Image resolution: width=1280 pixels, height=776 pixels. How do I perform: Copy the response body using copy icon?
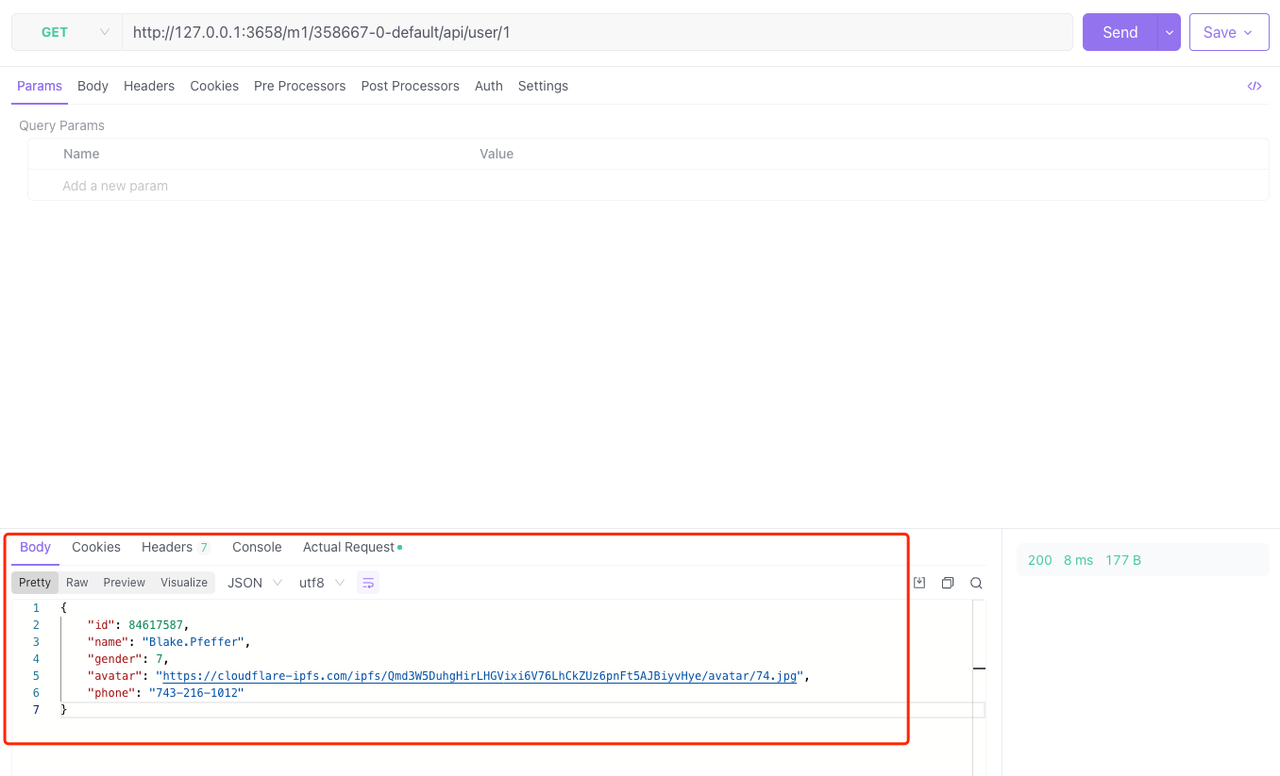[947, 583]
